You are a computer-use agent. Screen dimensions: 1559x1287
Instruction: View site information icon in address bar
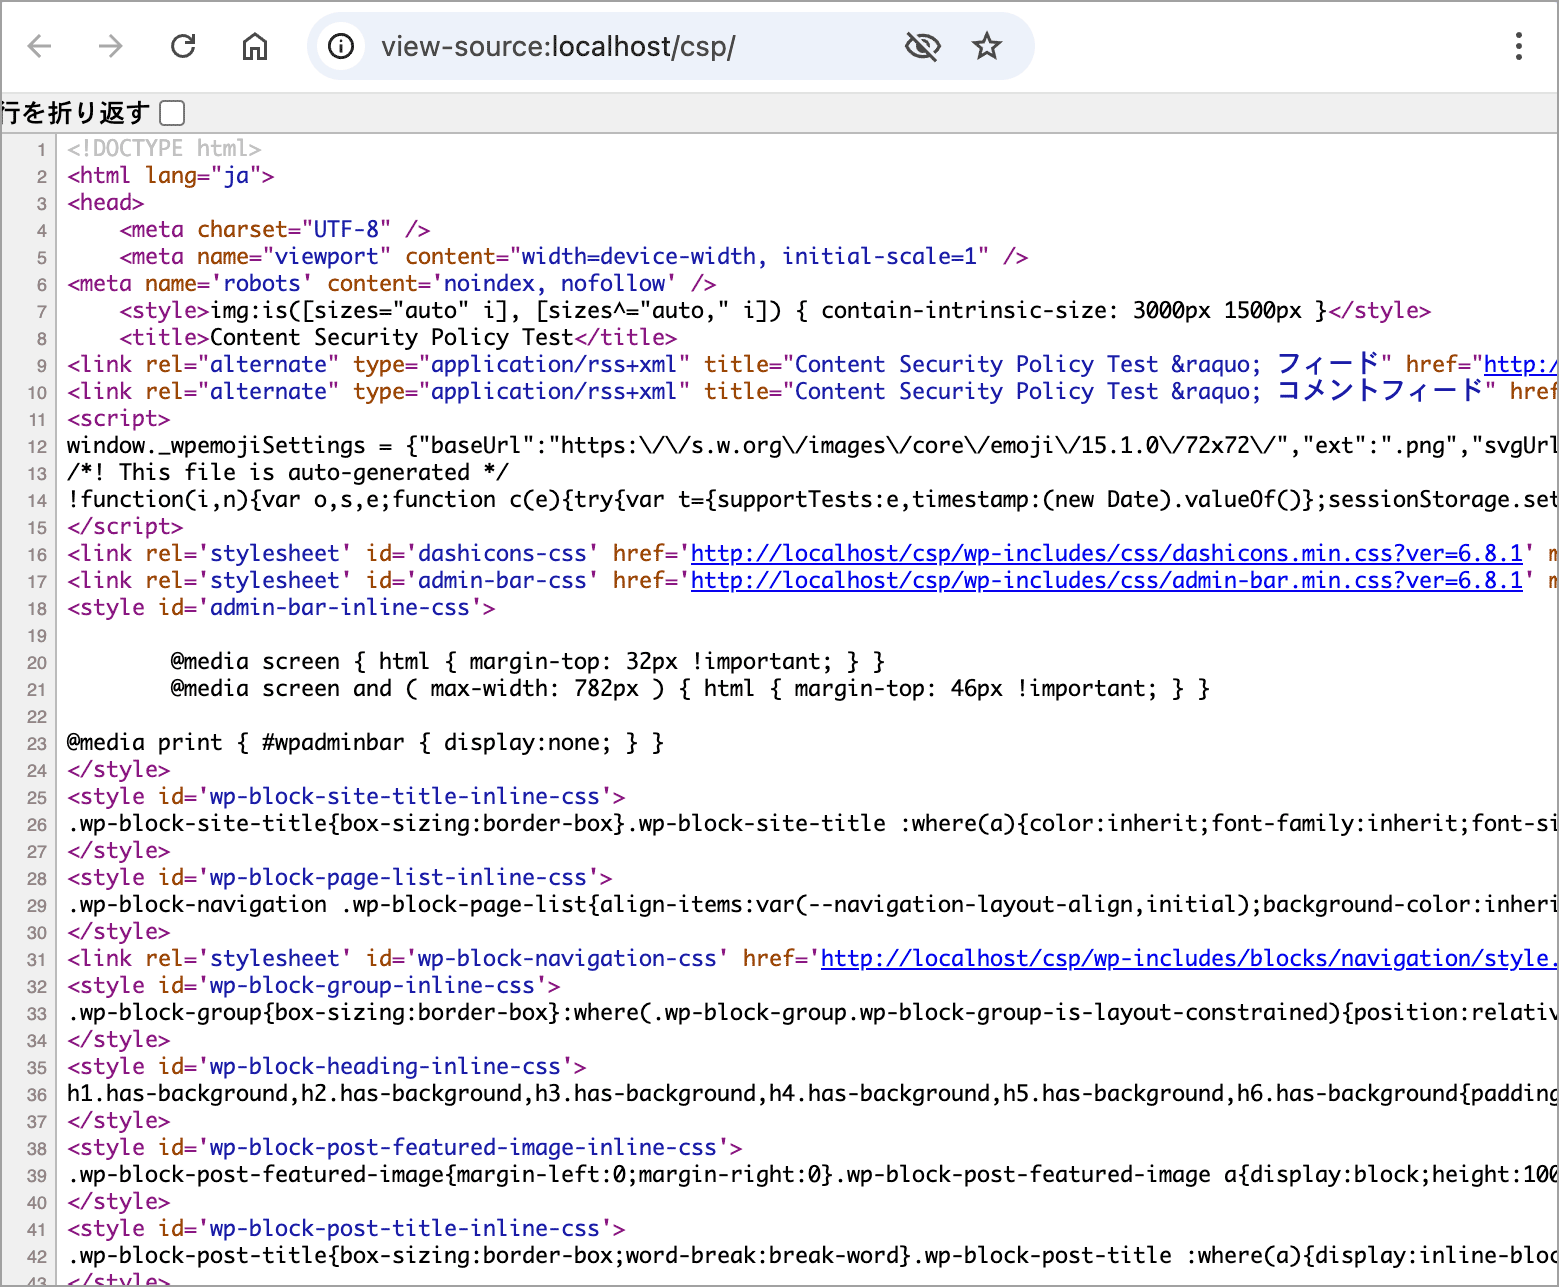tap(341, 46)
